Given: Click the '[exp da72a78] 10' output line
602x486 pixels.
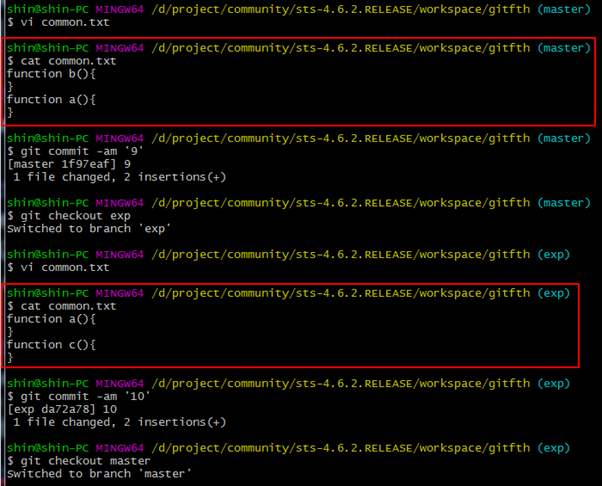Looking at the screenshot, I should pyautogui.click(x=62, y=409).
